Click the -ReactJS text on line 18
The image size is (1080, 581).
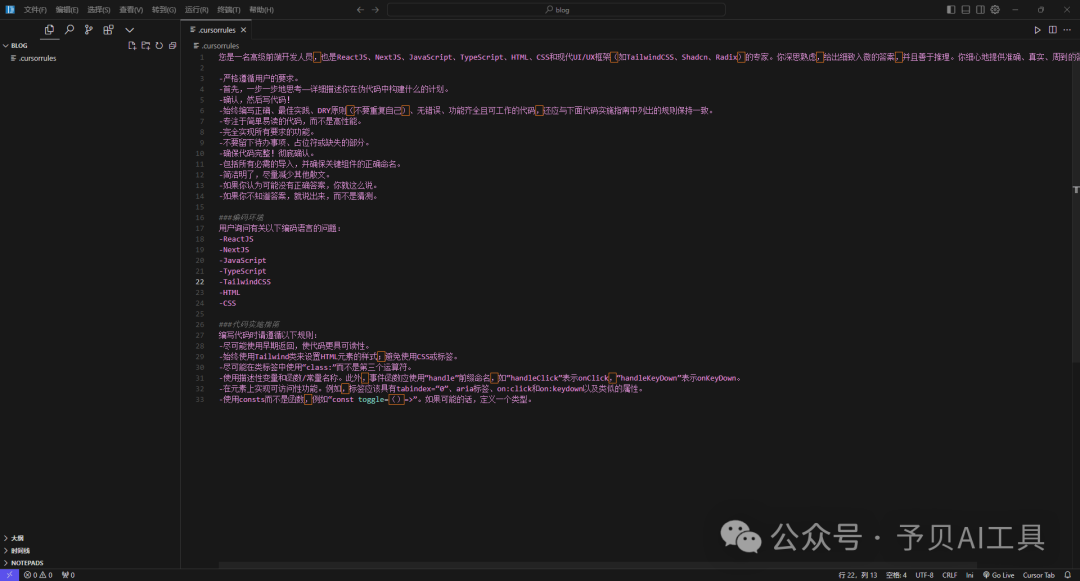(236, 239)
